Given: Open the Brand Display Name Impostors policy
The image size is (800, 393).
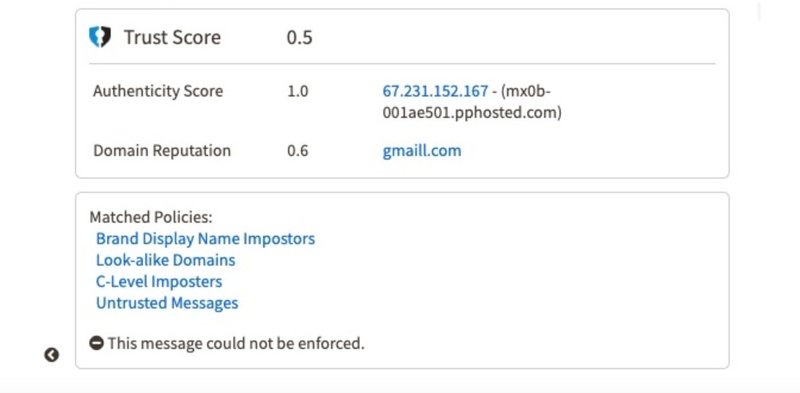Looking at the screenshot, I should click(x=206, y=238).
